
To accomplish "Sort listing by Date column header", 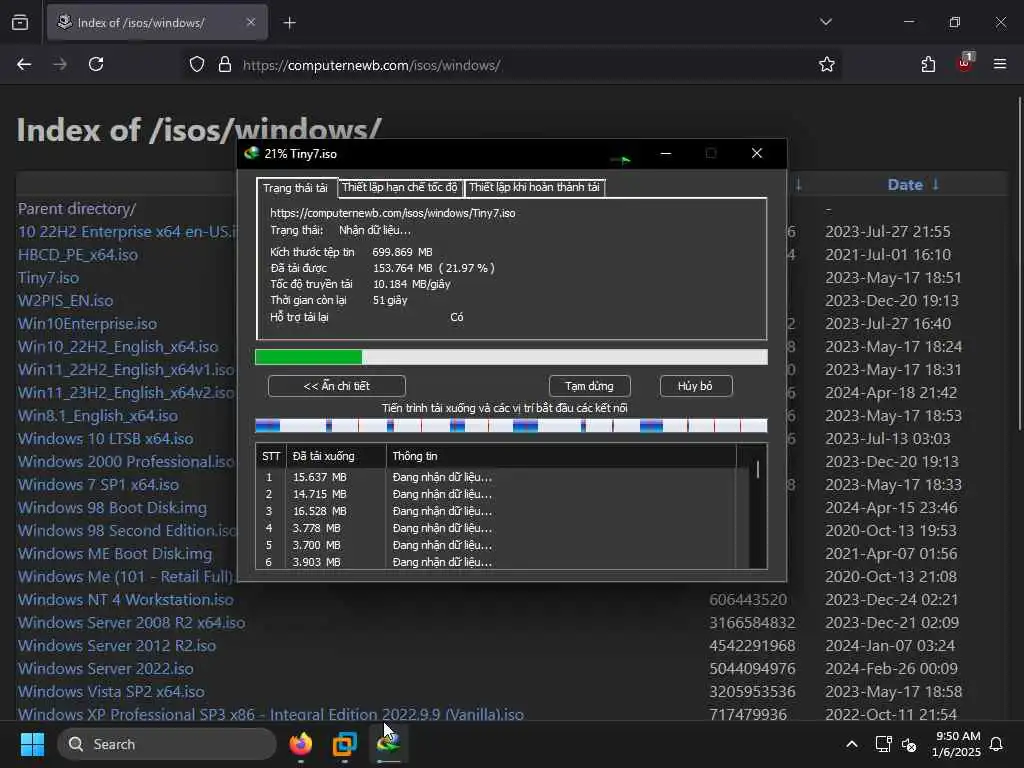I will [x=905, y=185].
